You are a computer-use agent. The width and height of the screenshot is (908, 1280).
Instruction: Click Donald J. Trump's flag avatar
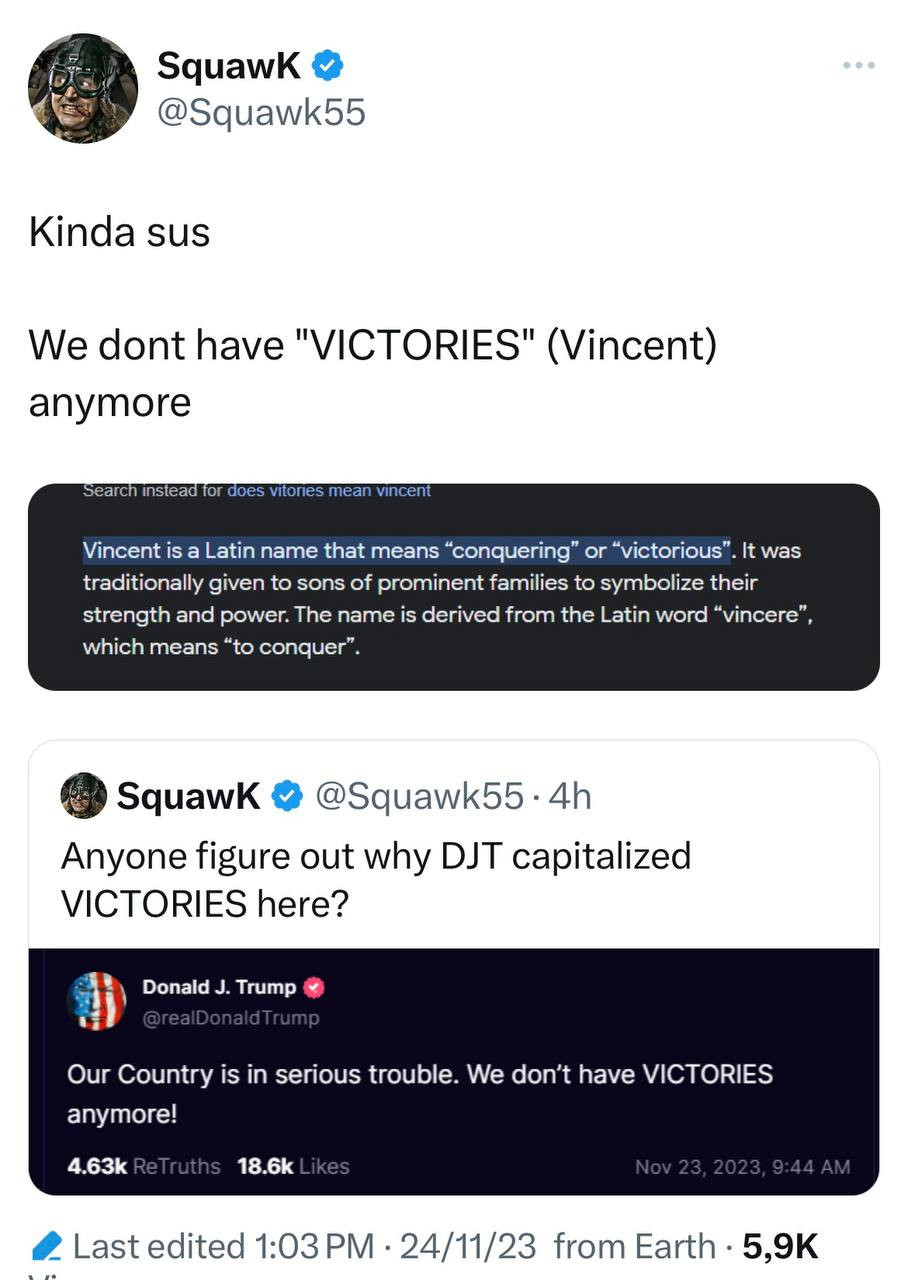click(97, 1001)
